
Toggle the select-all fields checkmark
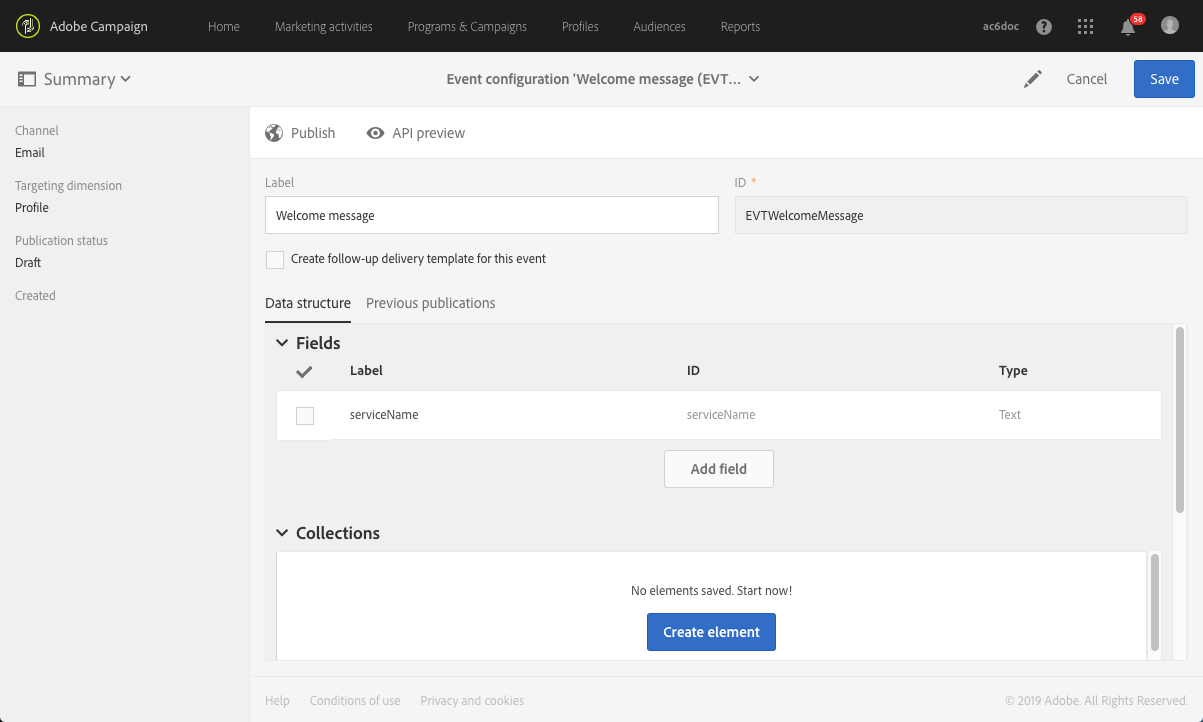pyautogui.click(x=305, y=371)
